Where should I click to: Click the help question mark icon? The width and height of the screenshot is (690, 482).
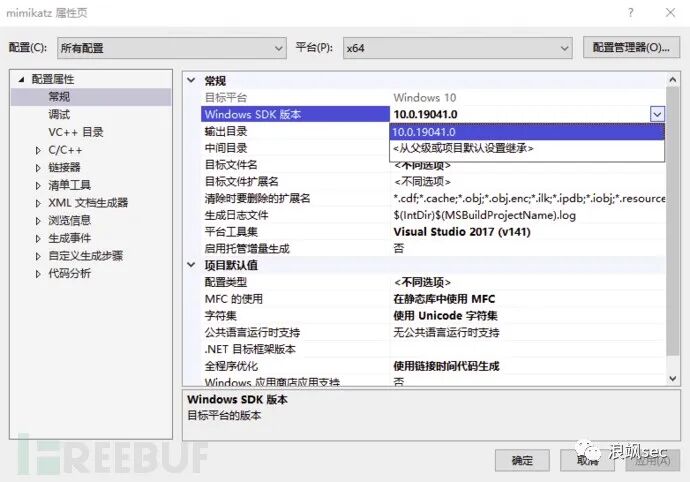coord(631,13)
